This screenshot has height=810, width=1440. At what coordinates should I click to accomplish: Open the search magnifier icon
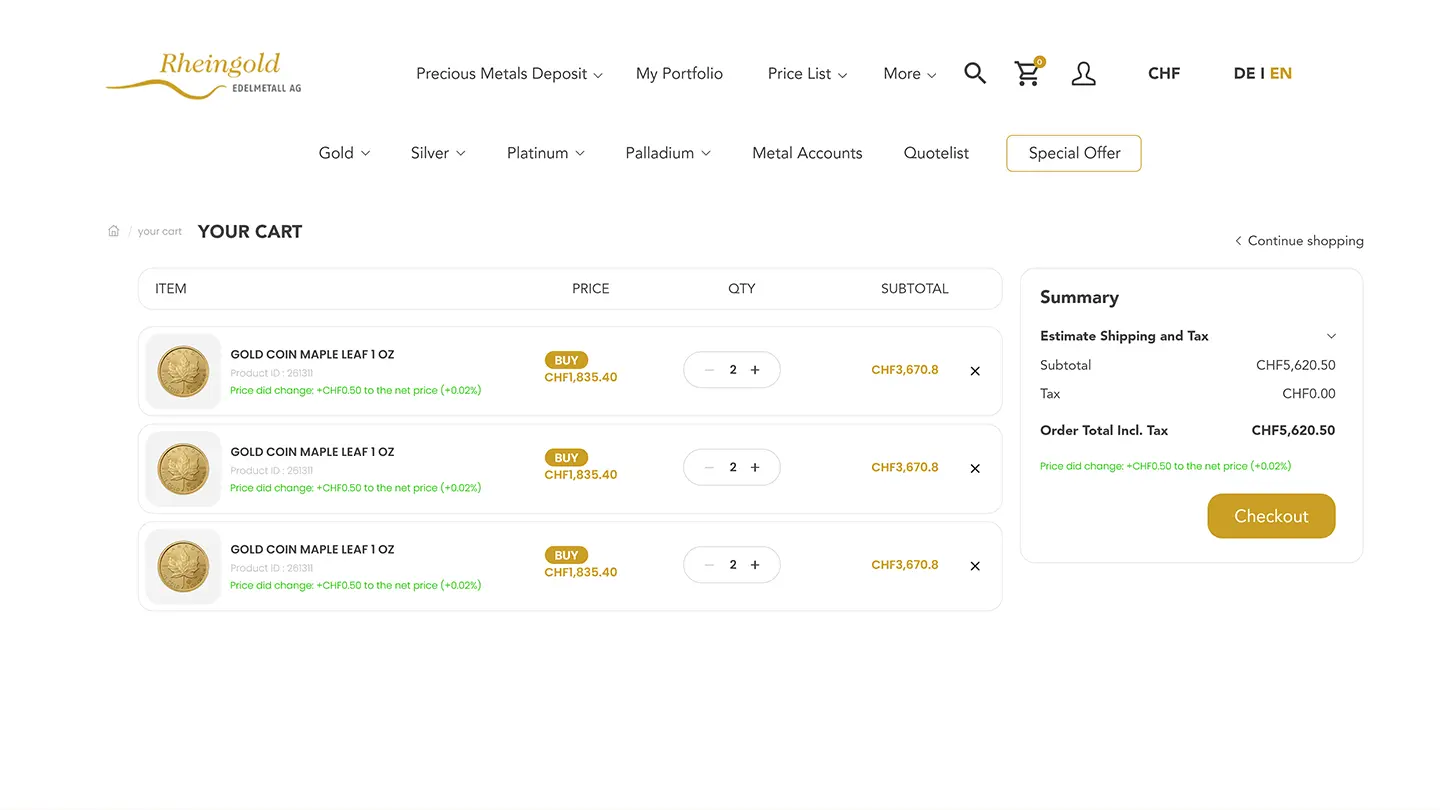pos(975,73)
